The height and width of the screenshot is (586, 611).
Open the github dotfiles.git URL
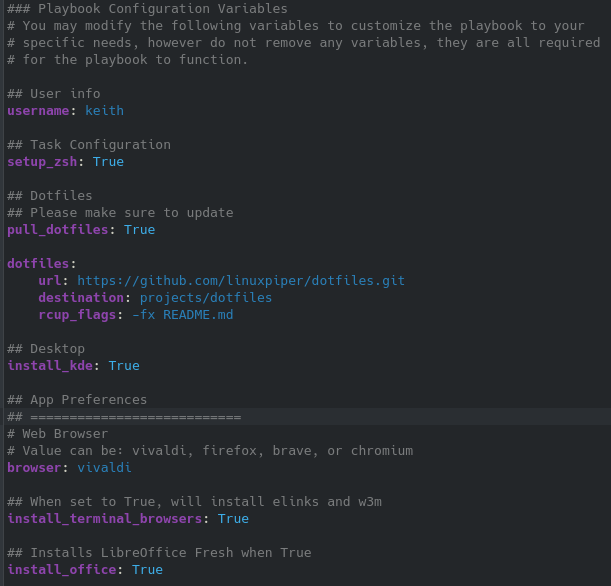tap(241, 281)
